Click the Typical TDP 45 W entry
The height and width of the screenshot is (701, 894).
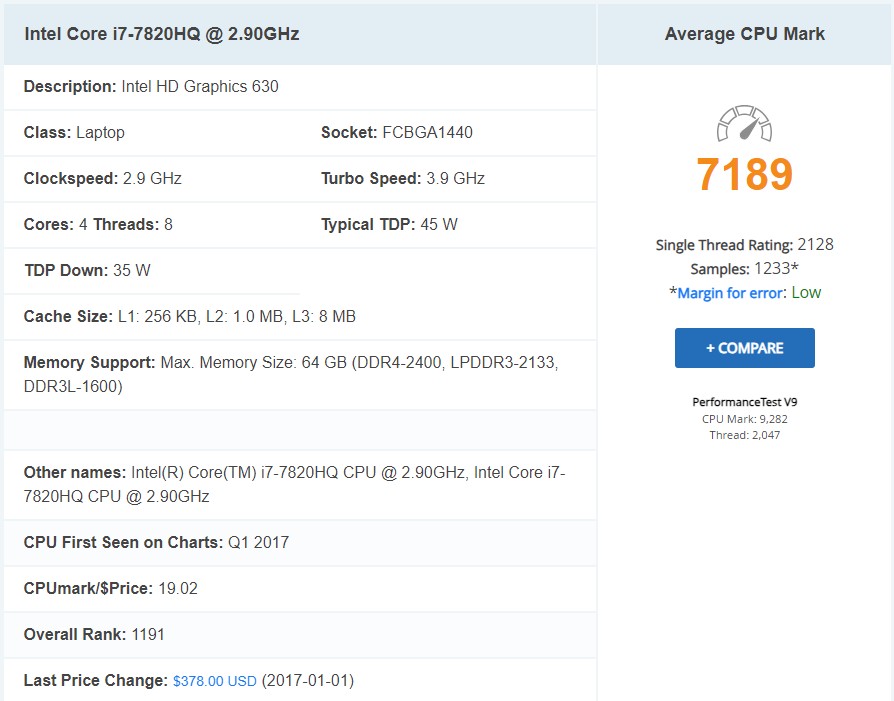click(389, 225)
